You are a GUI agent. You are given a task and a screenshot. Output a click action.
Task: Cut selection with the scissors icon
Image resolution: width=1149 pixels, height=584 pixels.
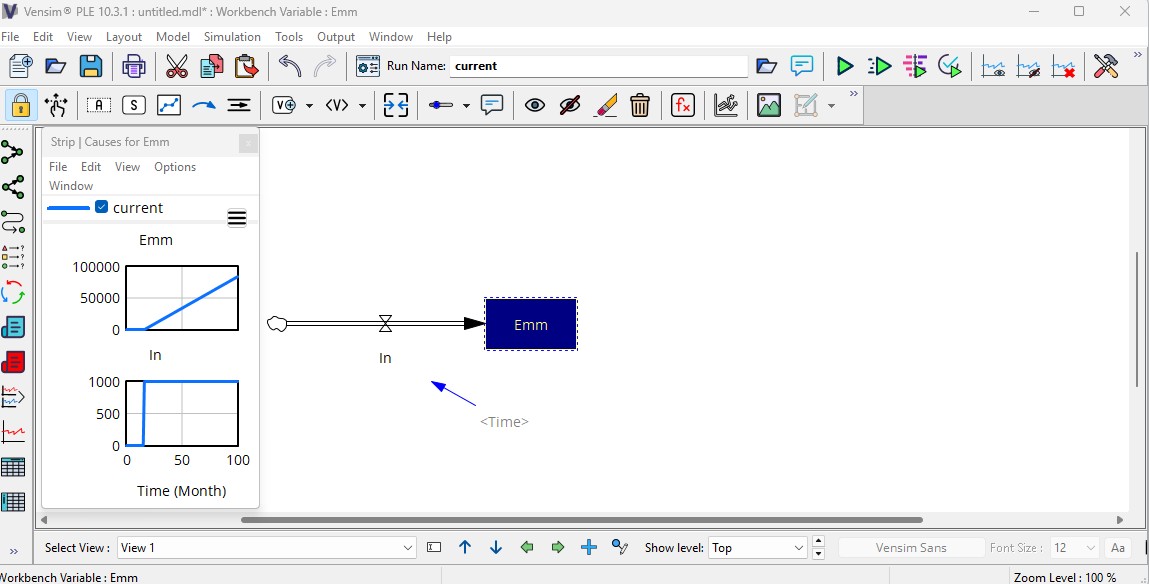pos(176,66)
